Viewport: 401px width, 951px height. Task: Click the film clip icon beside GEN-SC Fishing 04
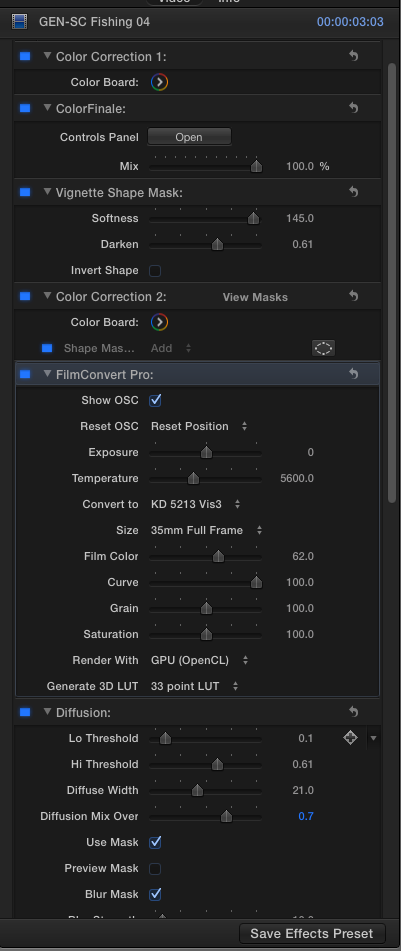[x=19, y=22]
